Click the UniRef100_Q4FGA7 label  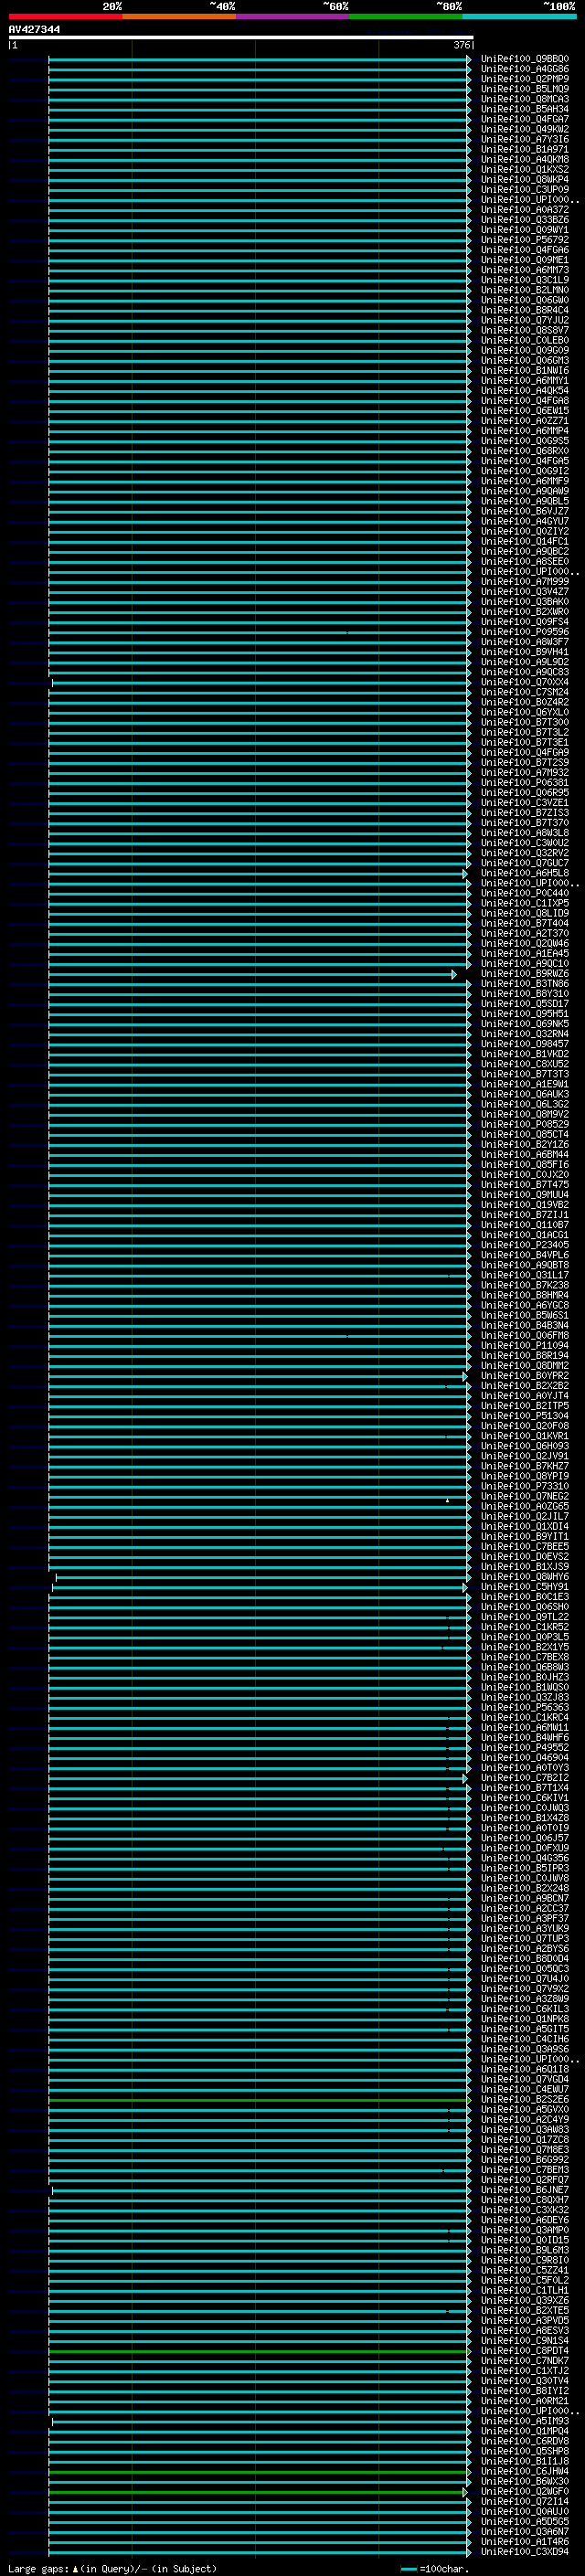[525, 119]
